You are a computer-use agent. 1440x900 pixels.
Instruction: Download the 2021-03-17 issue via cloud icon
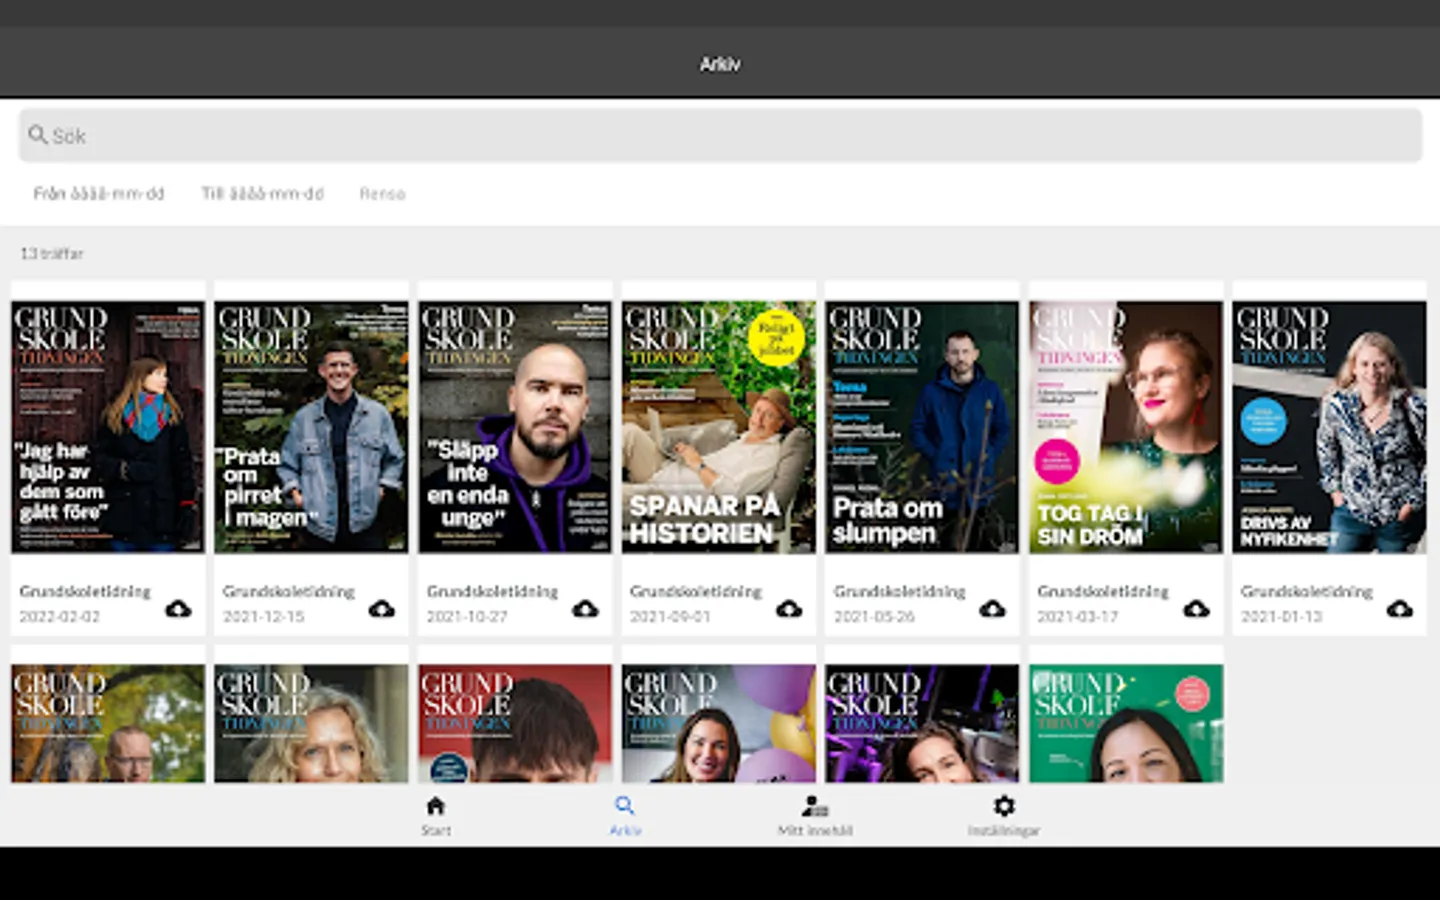1196,609
